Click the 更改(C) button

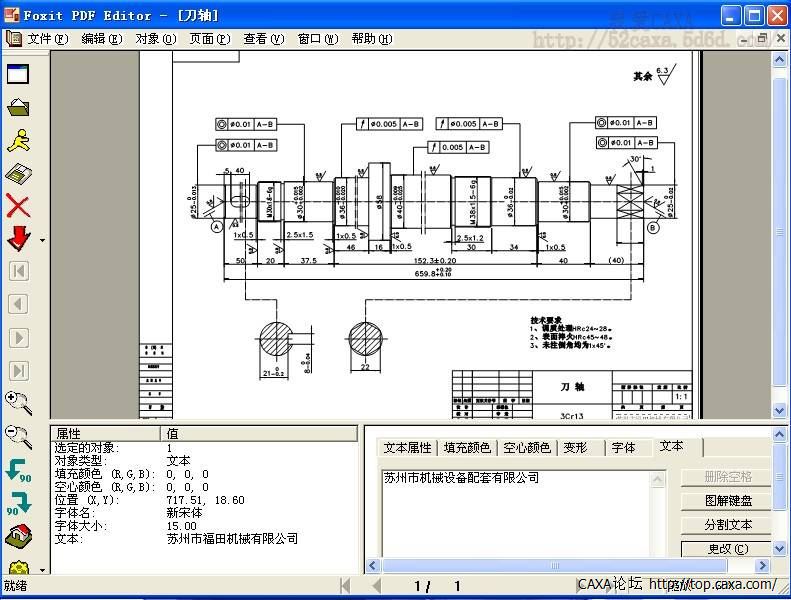click(x=727, y=549)
